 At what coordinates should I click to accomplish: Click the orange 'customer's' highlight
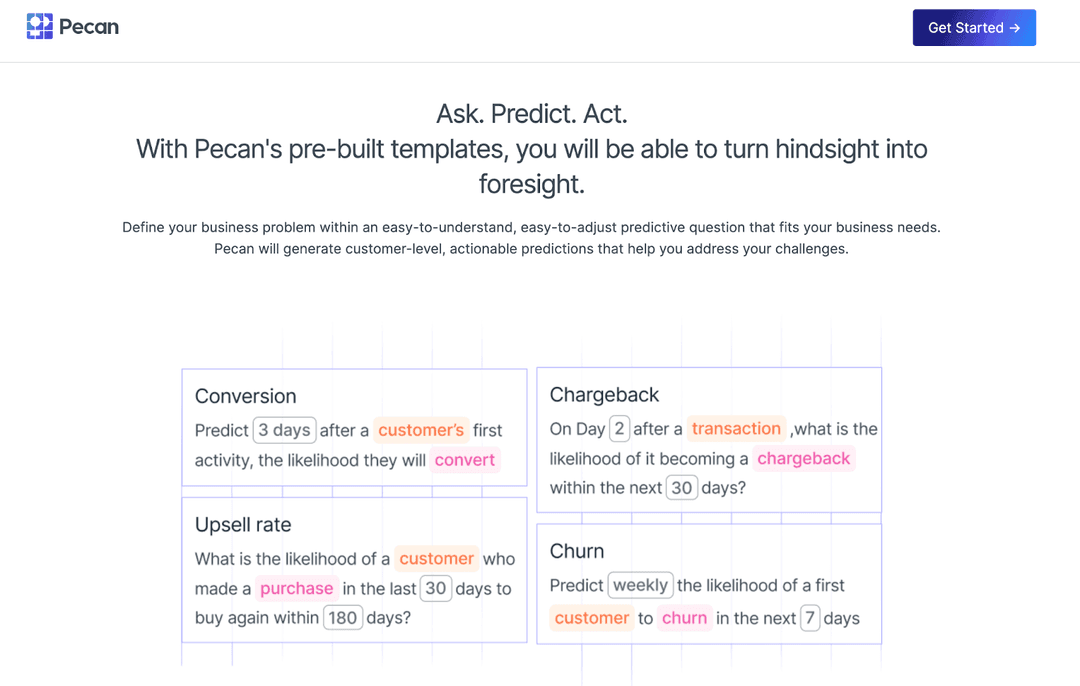pyautogui.click(x=421, y=430)
